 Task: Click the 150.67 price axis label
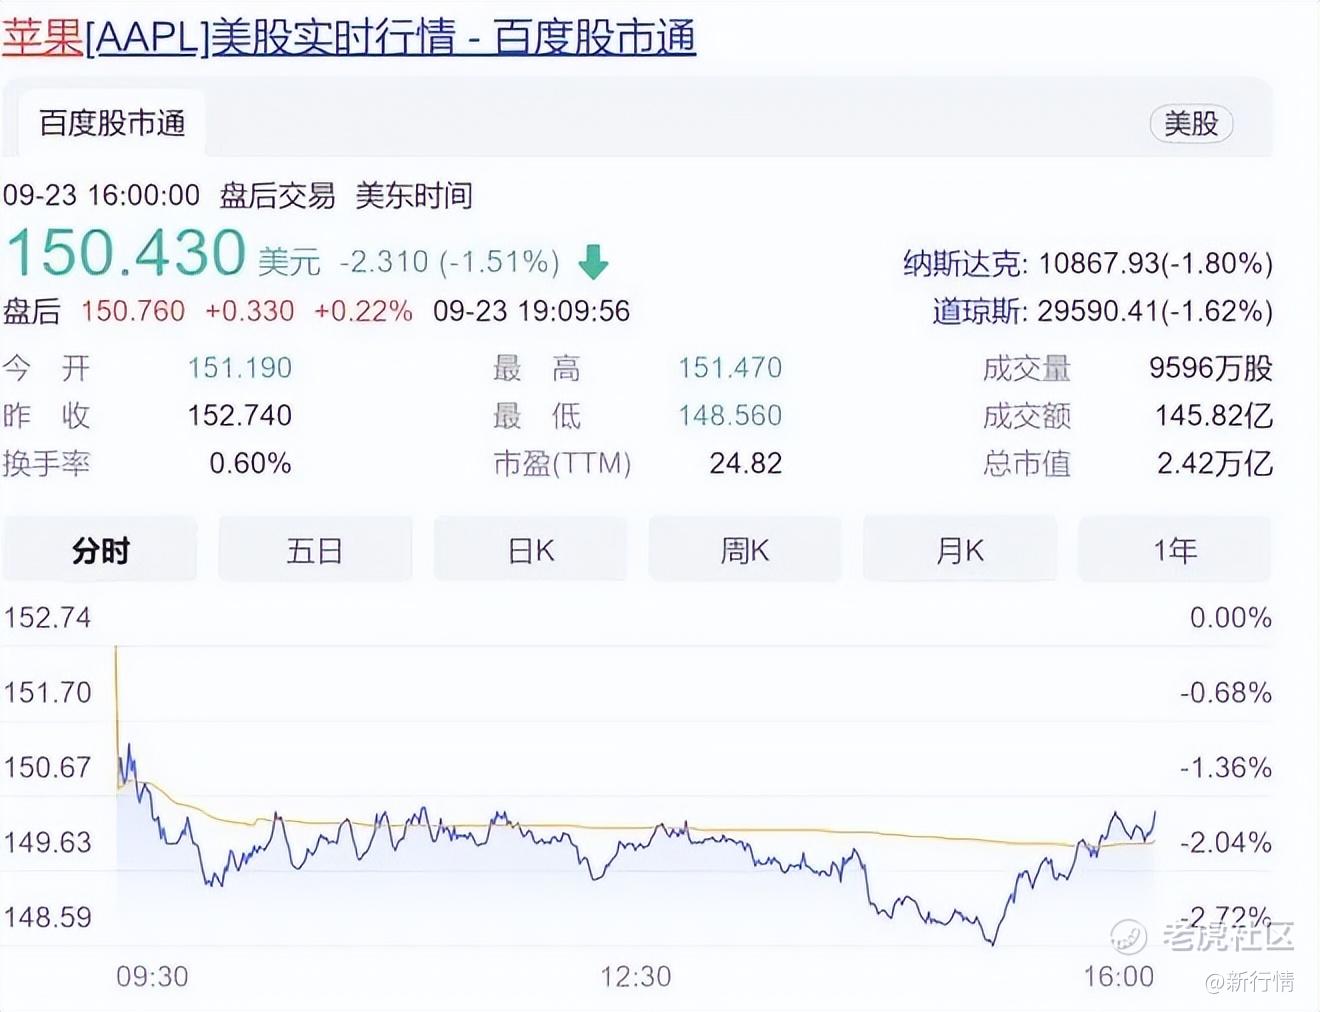(x=47, y=767)
